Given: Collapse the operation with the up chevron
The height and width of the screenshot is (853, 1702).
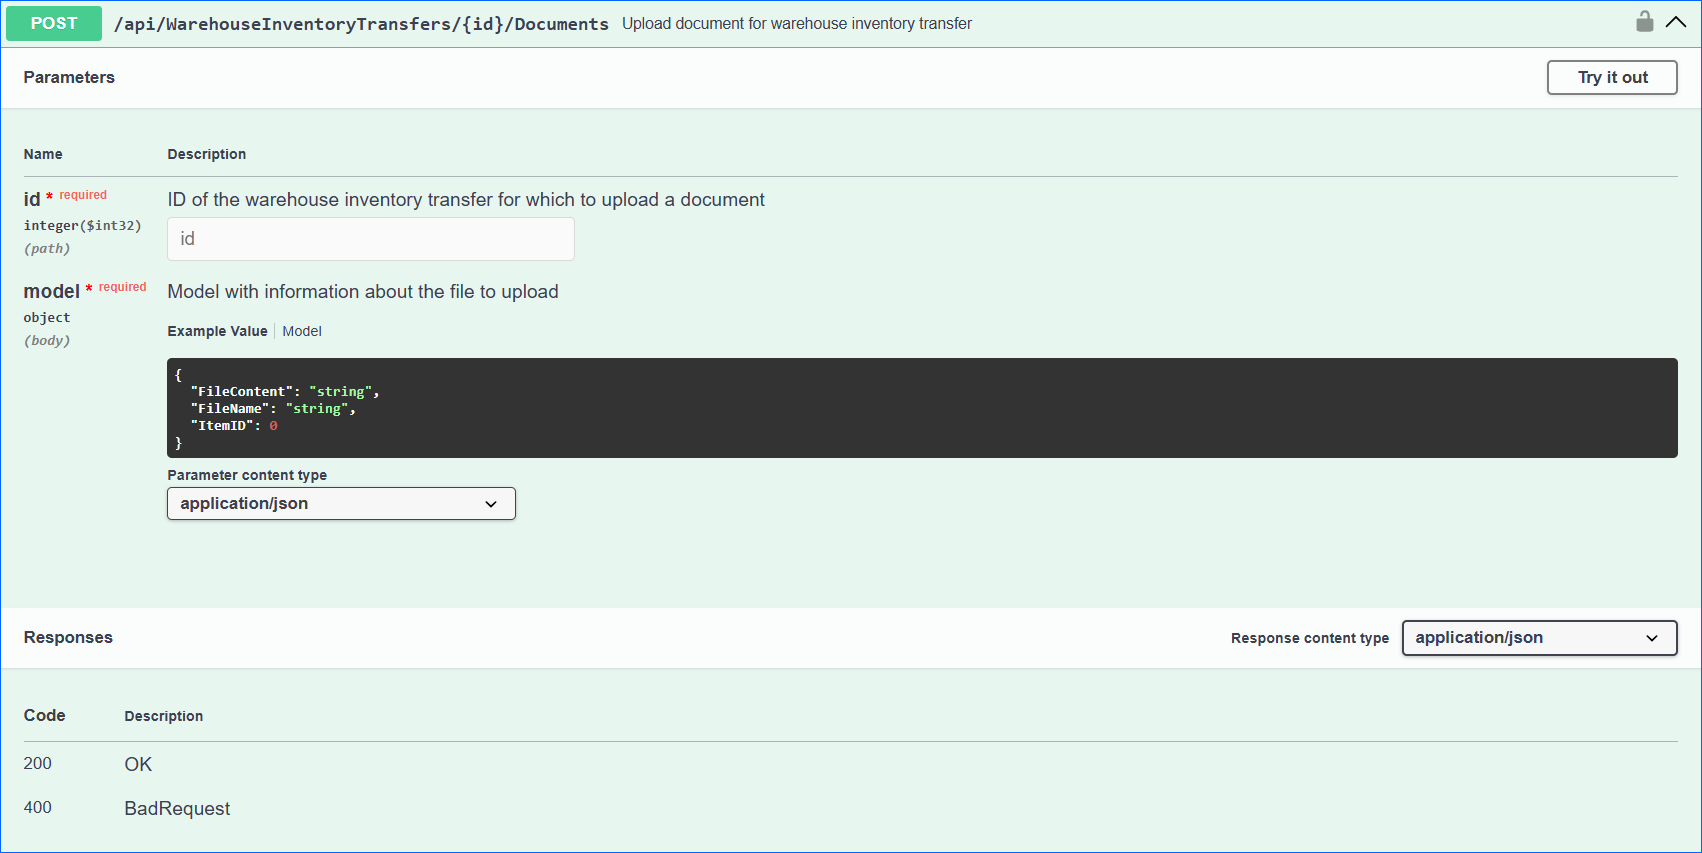Looking at the screenshot, I should [x=1676, y=22].
